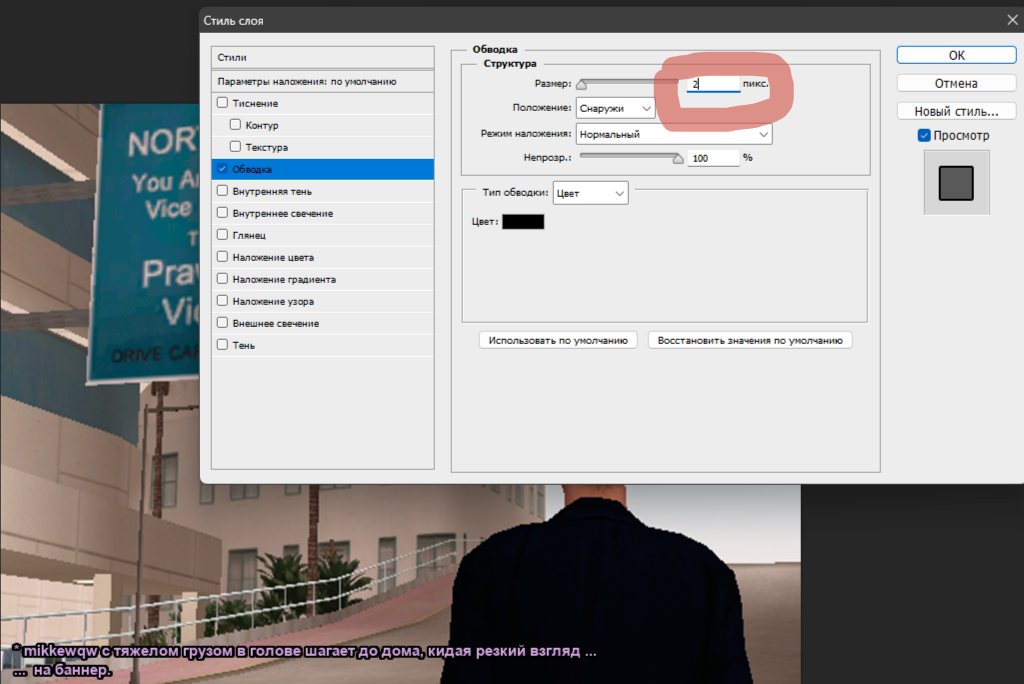Click Новый стиль button
Viewport: 1024px width, 684px height.
956,111
